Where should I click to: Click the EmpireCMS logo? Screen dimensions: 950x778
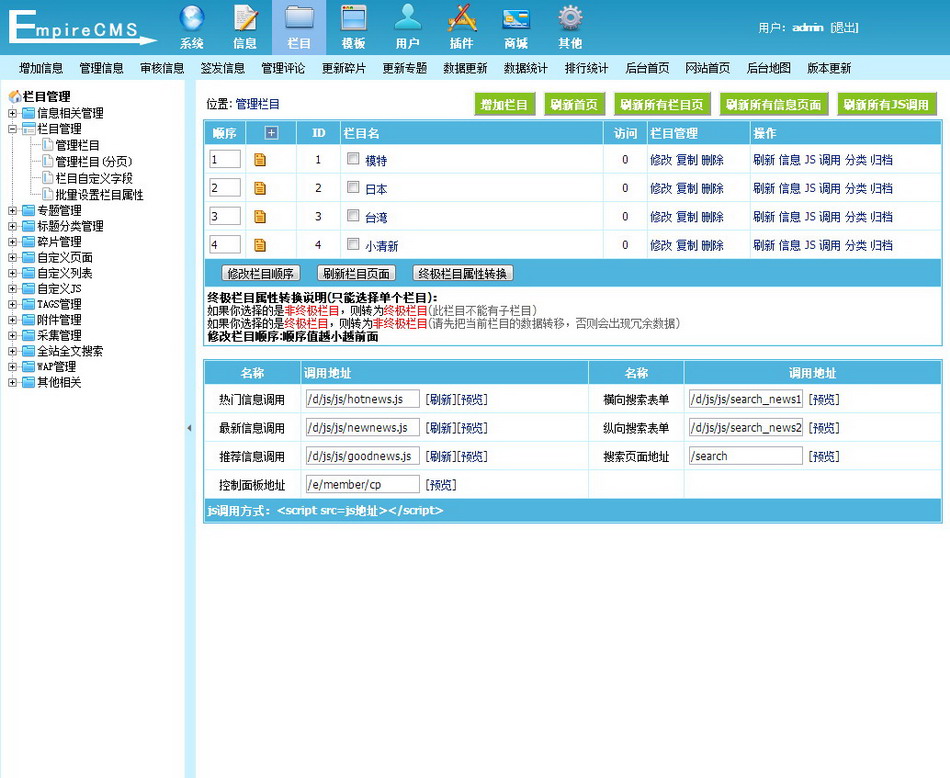pyautogui.click(x=81, y=28)
